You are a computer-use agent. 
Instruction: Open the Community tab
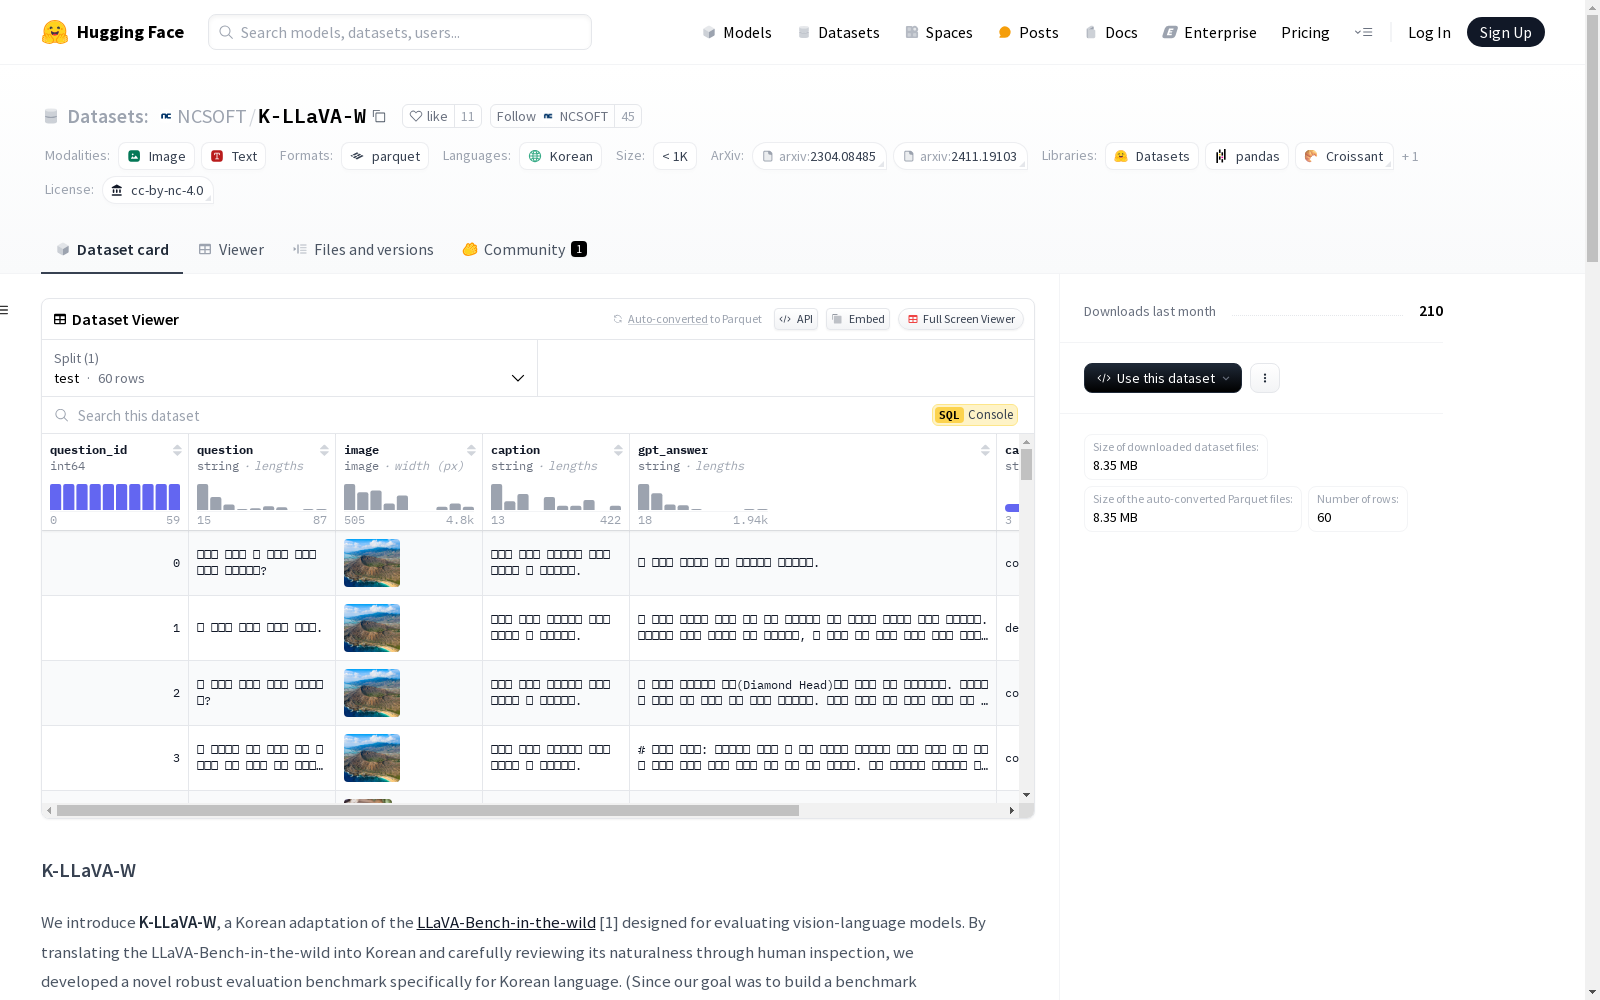(x=524, y=250)
